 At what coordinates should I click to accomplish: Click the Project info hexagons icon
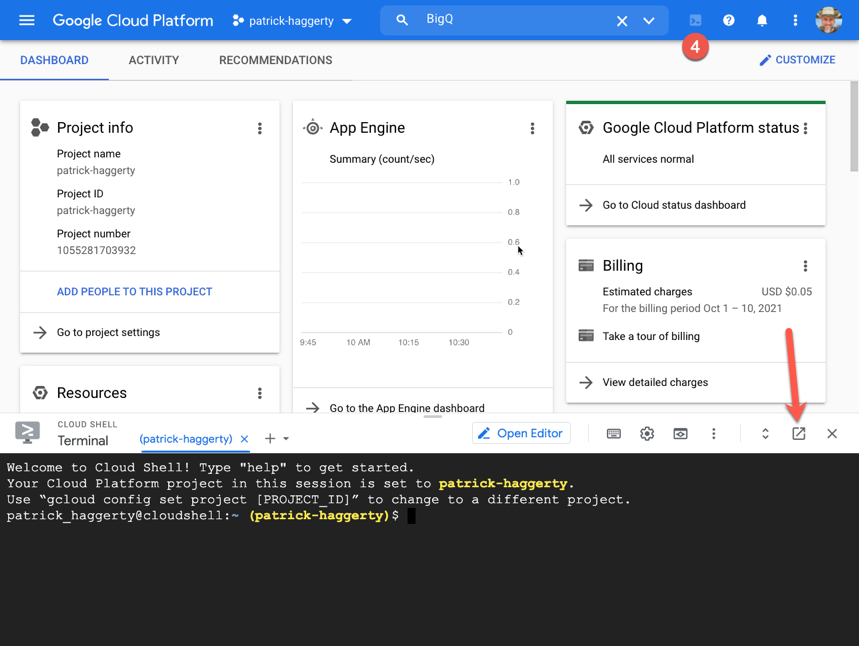pyautogui.click(x=39, y=128)
